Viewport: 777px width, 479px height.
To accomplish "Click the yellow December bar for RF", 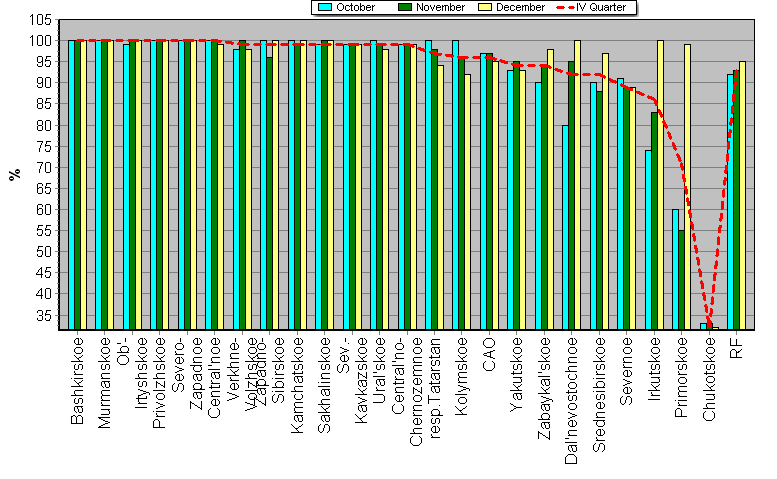I will coord(742,196).
